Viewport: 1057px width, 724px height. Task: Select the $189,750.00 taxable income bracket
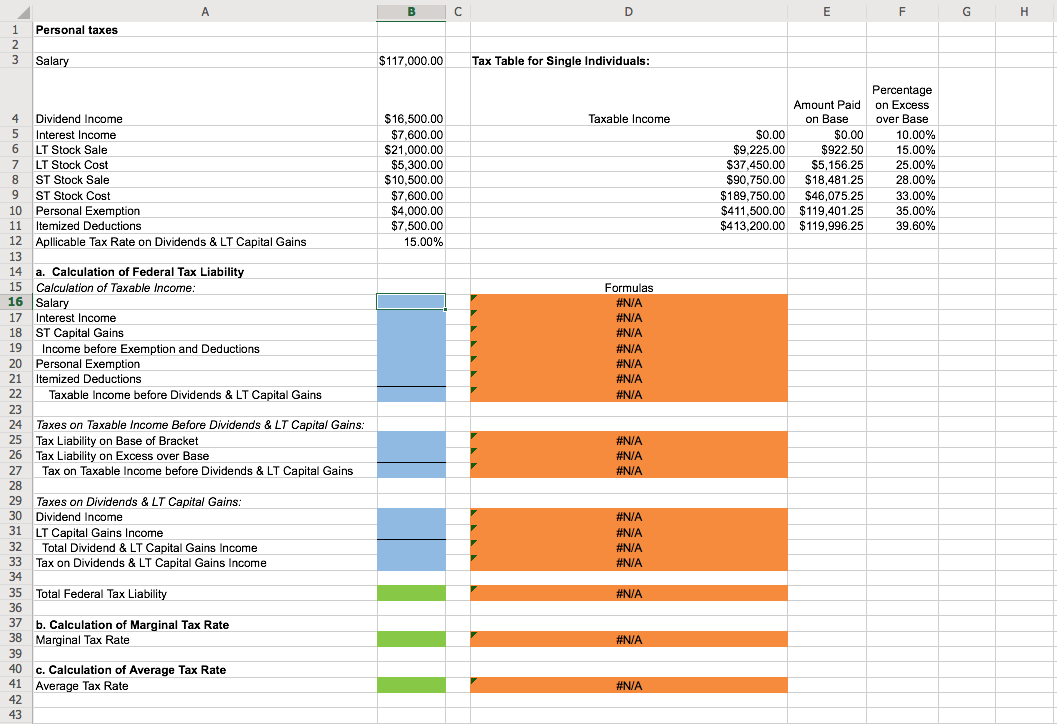(x=628, y=195)
